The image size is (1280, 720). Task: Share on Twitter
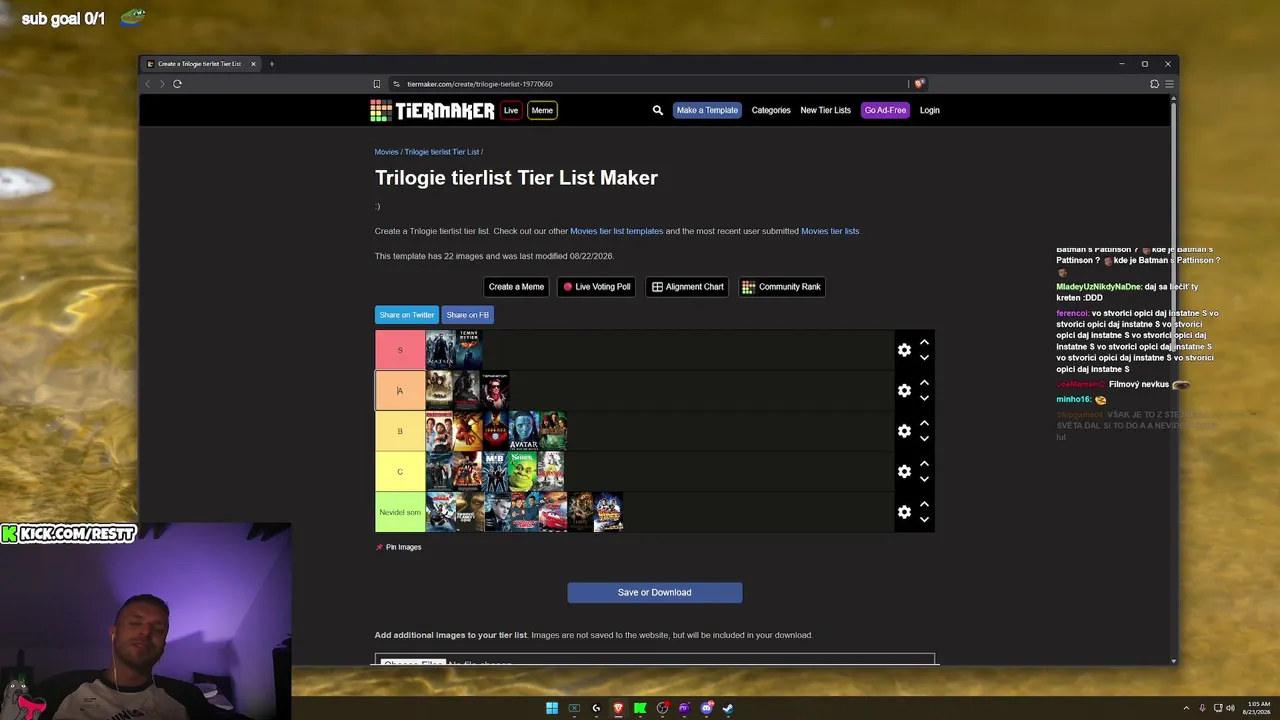click(407, 315)
